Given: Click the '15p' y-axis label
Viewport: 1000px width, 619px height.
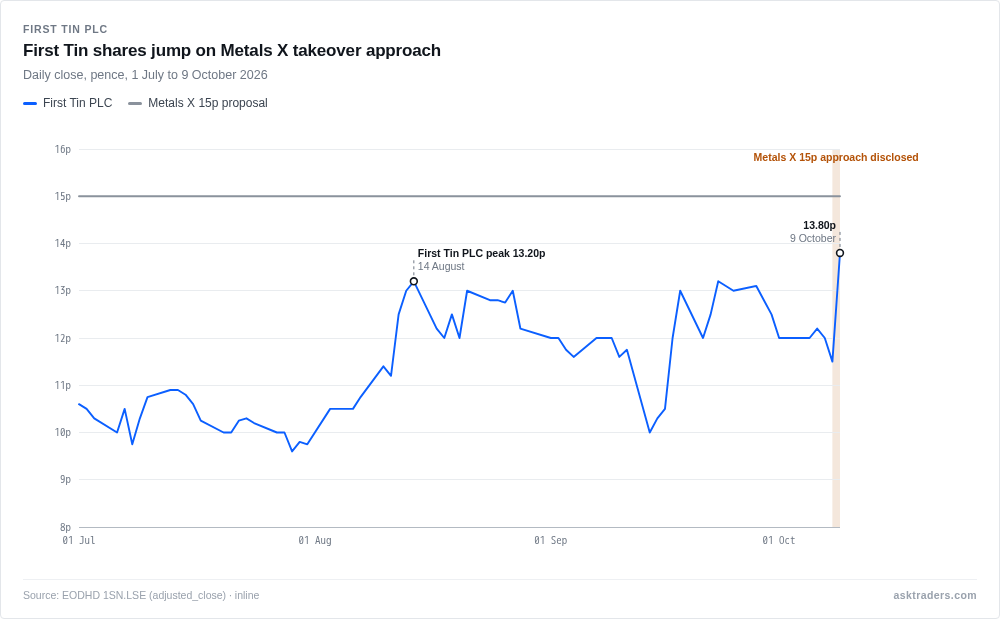Looking at the screenshot, I should [62, 196].
